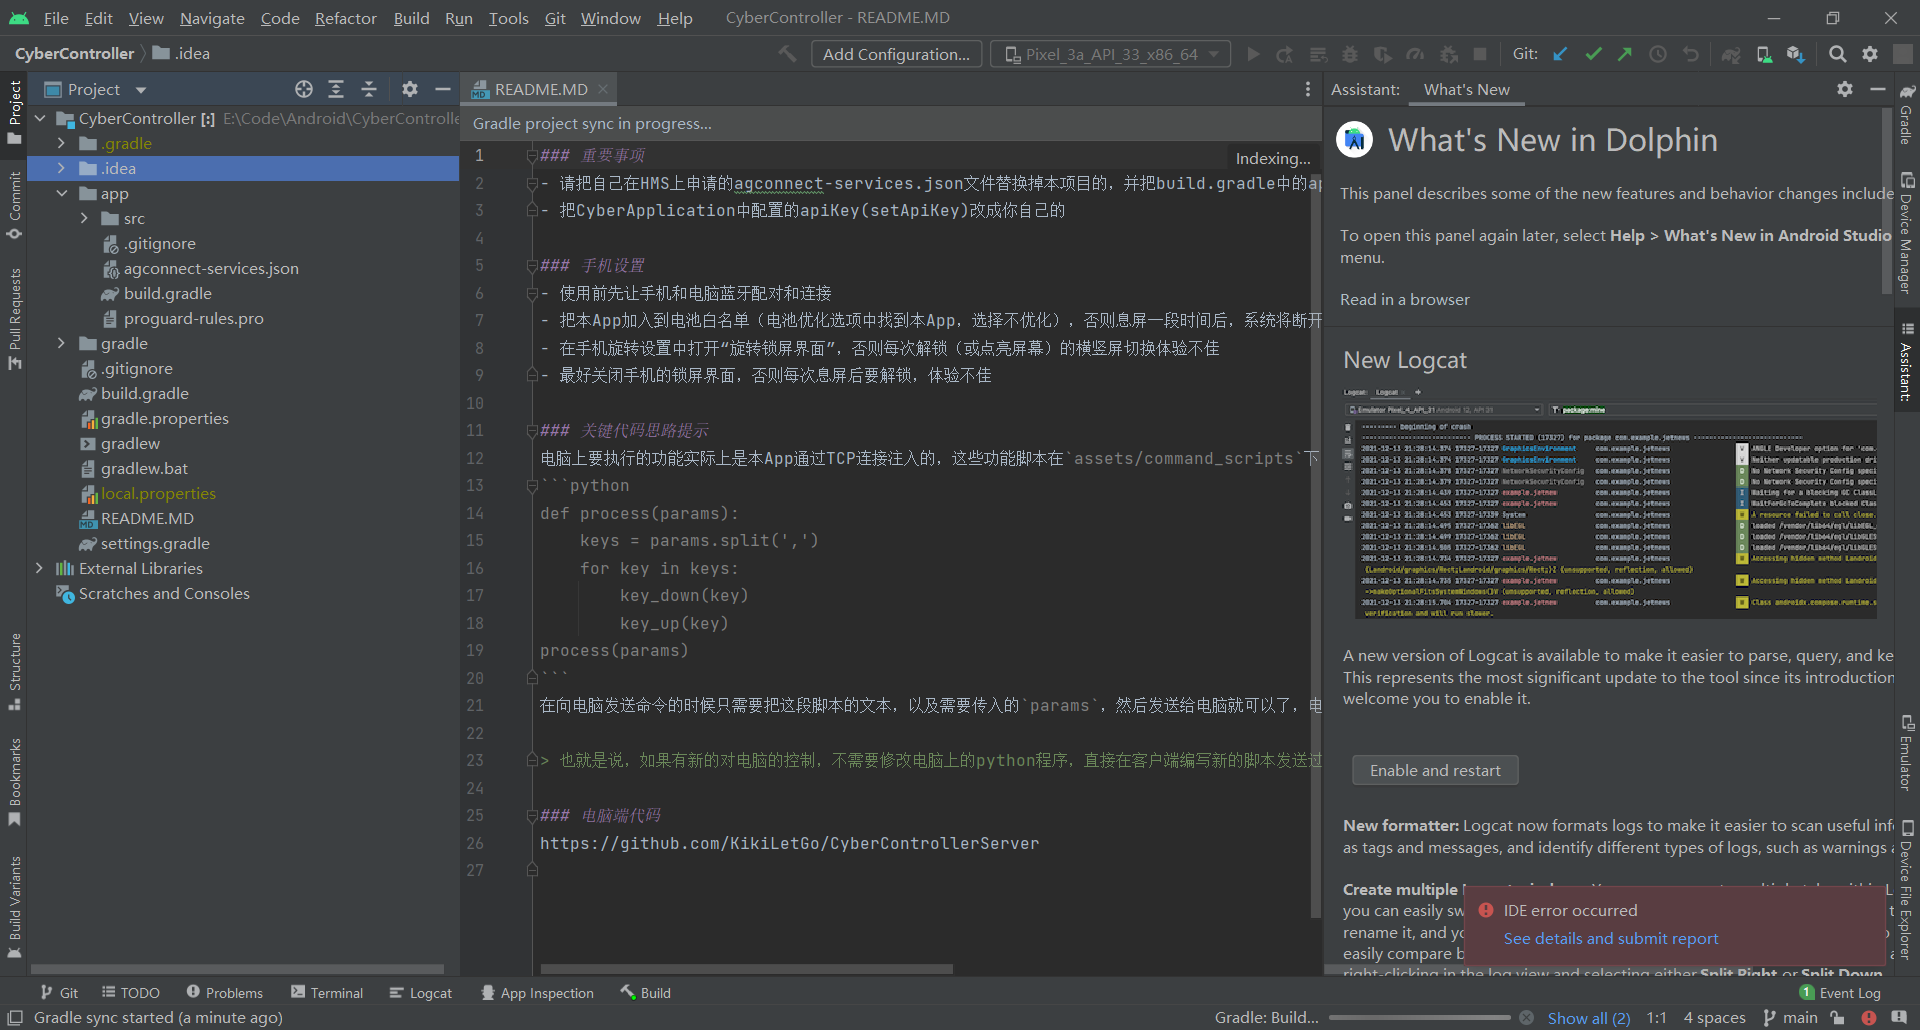Cancel the Gradle build progress
1920x1030 pixels.
click(1526, 1017)
